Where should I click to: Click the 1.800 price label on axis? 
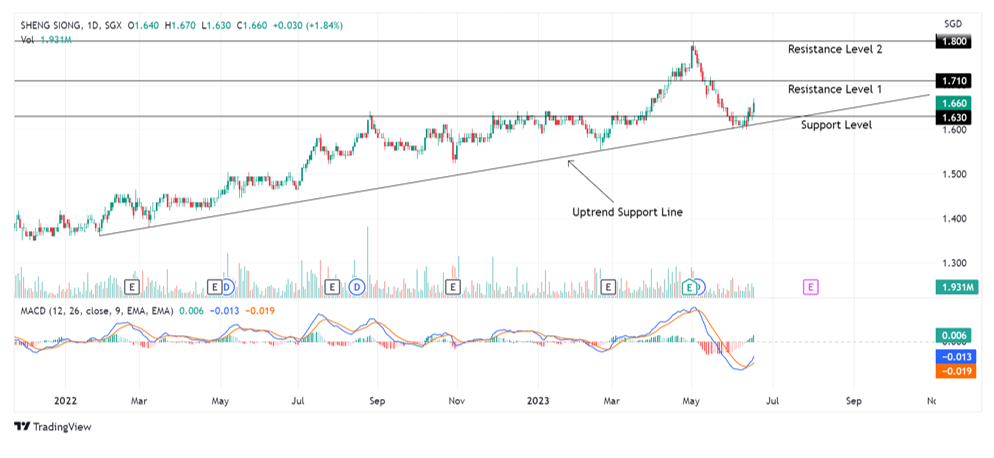click(x=954, y=41)
